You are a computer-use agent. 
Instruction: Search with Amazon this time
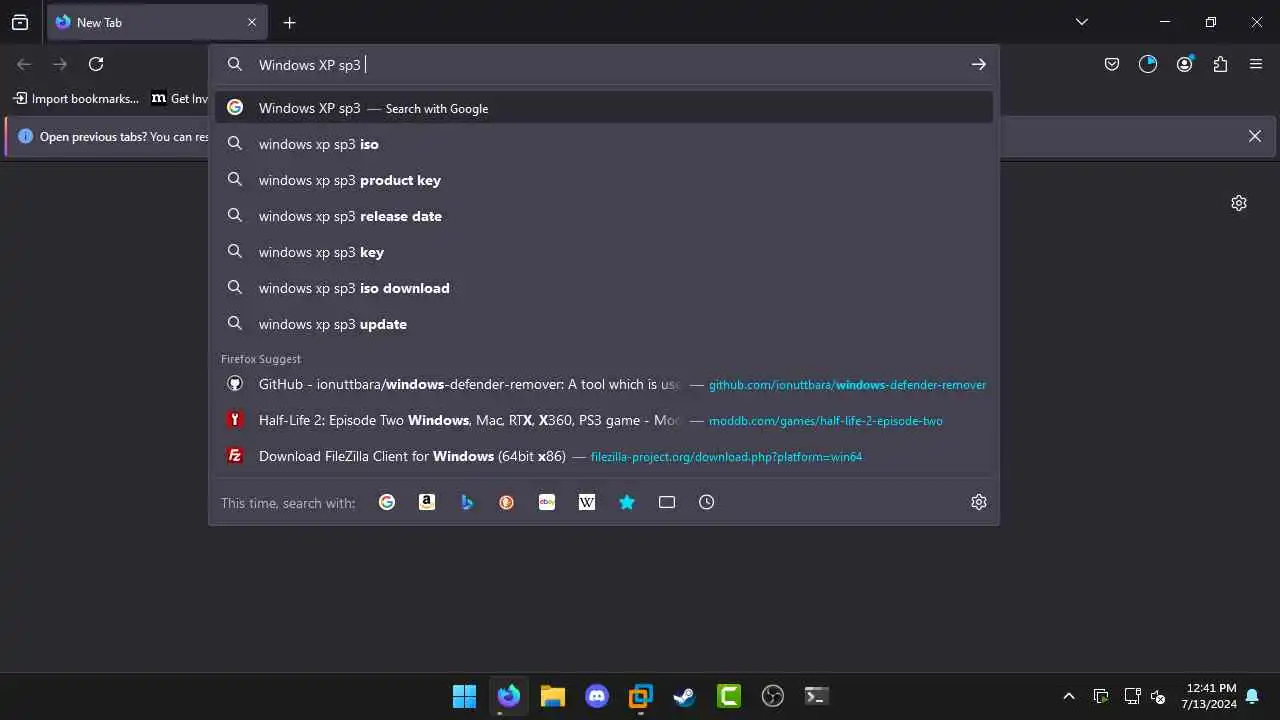tap(427, 502)
